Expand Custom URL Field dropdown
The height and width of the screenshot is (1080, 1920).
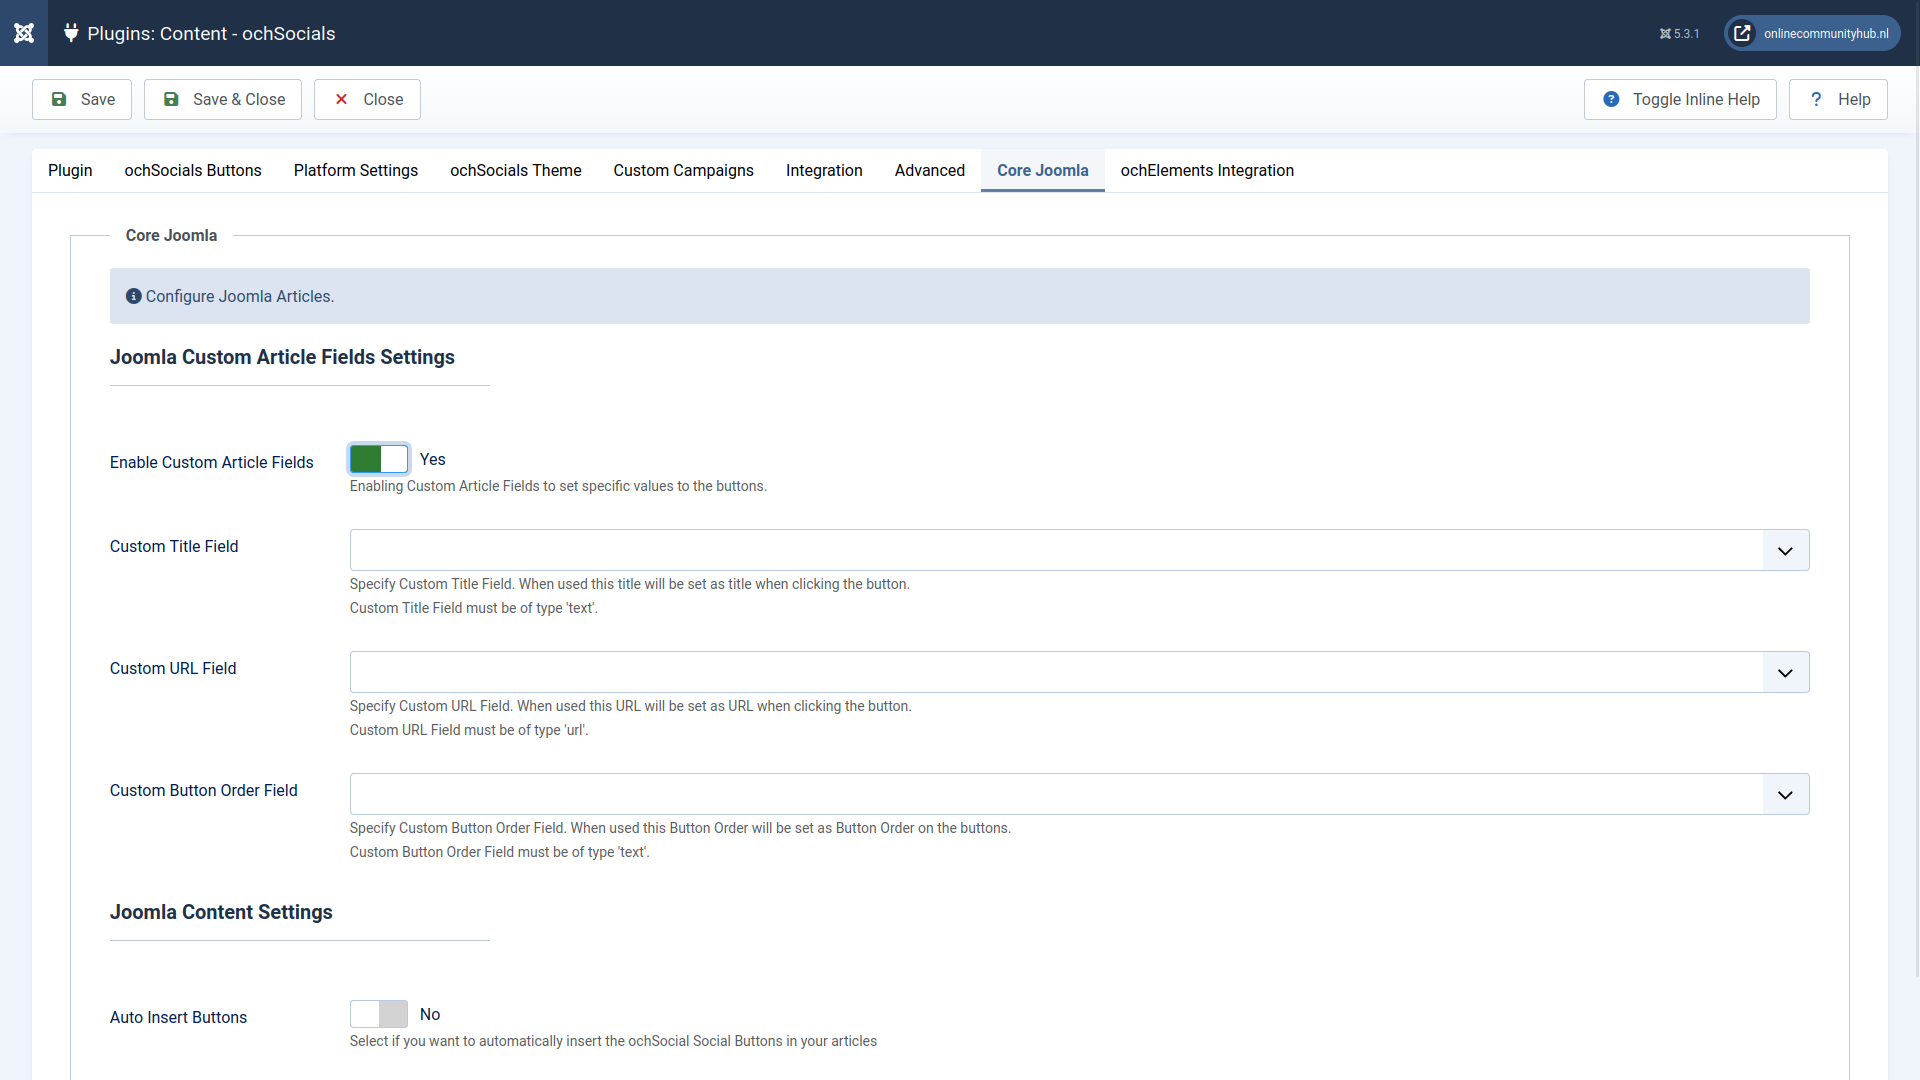(1079, 672)
